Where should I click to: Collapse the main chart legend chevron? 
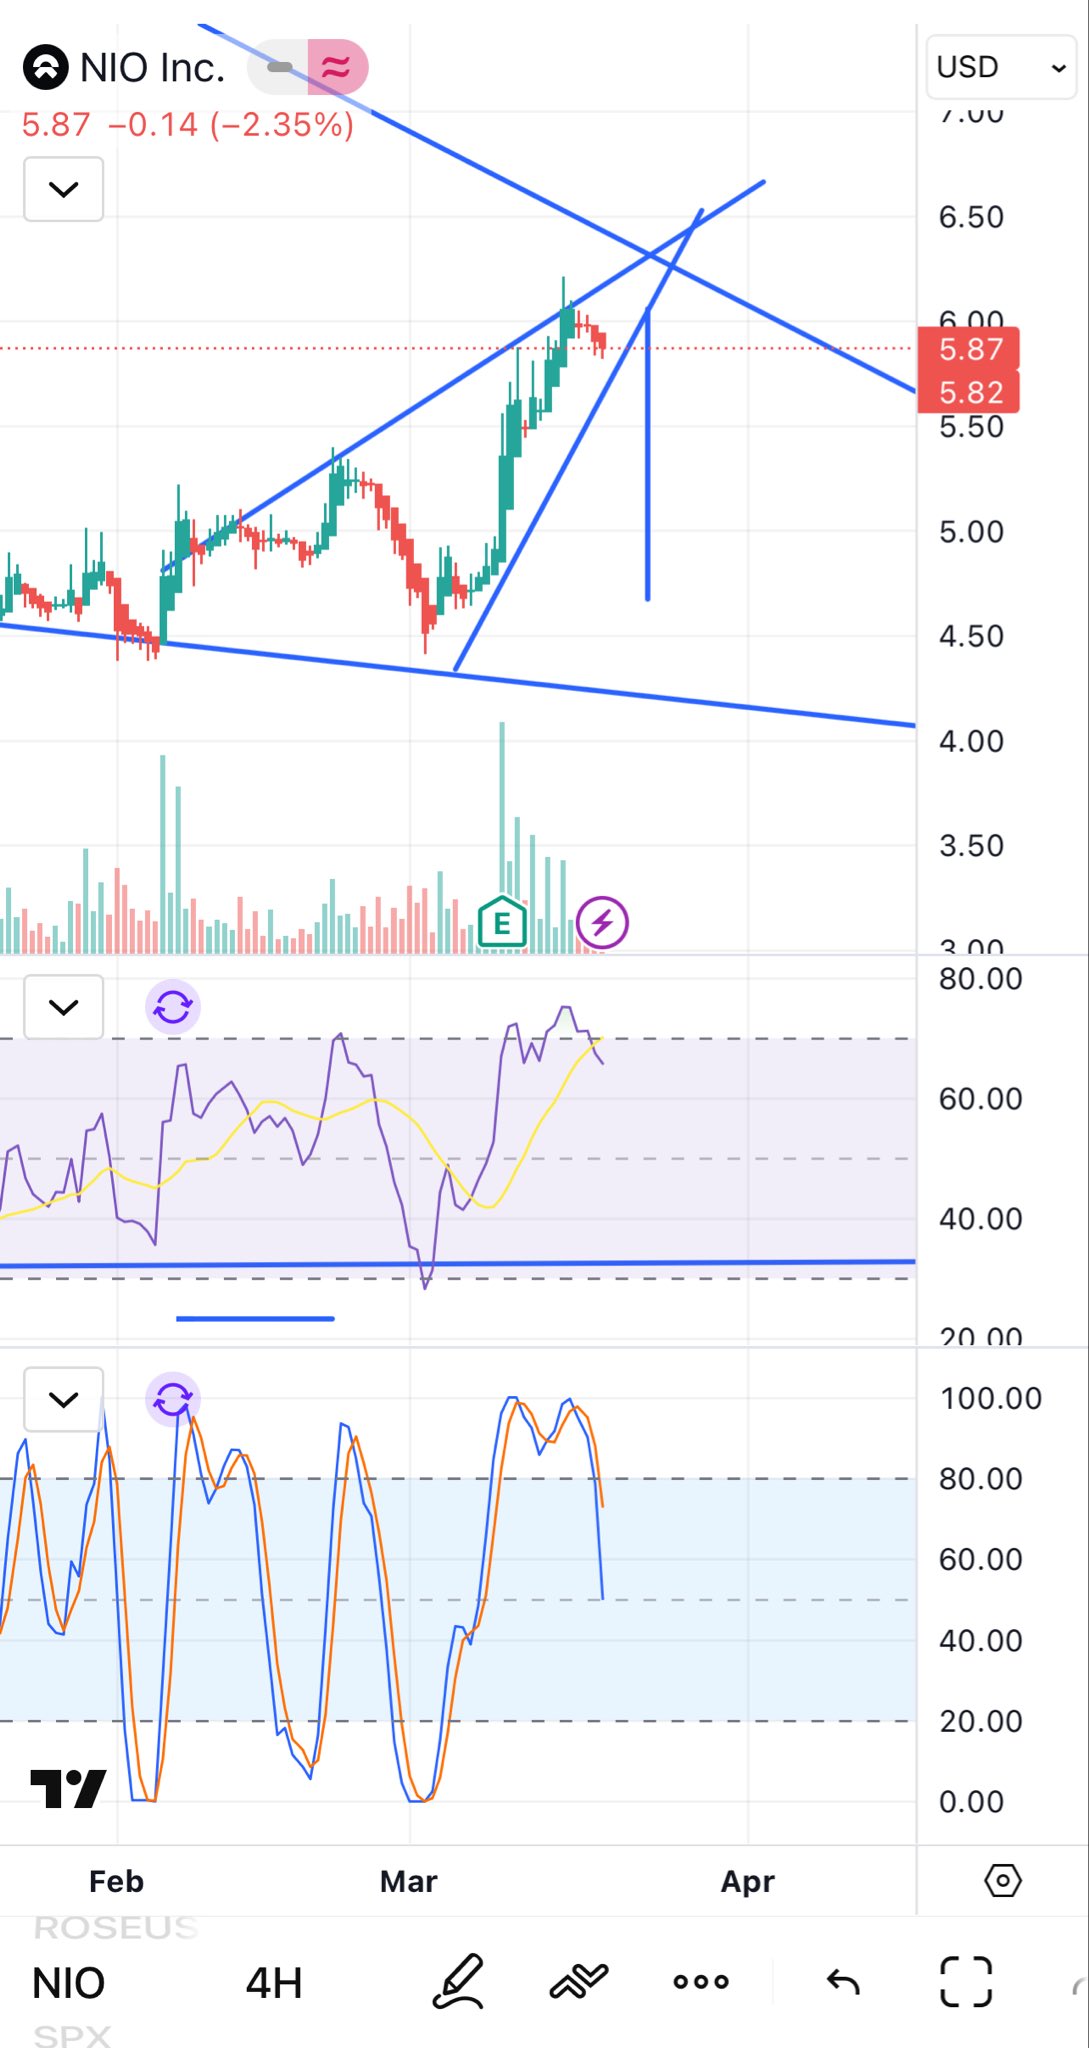coord(64,189)
